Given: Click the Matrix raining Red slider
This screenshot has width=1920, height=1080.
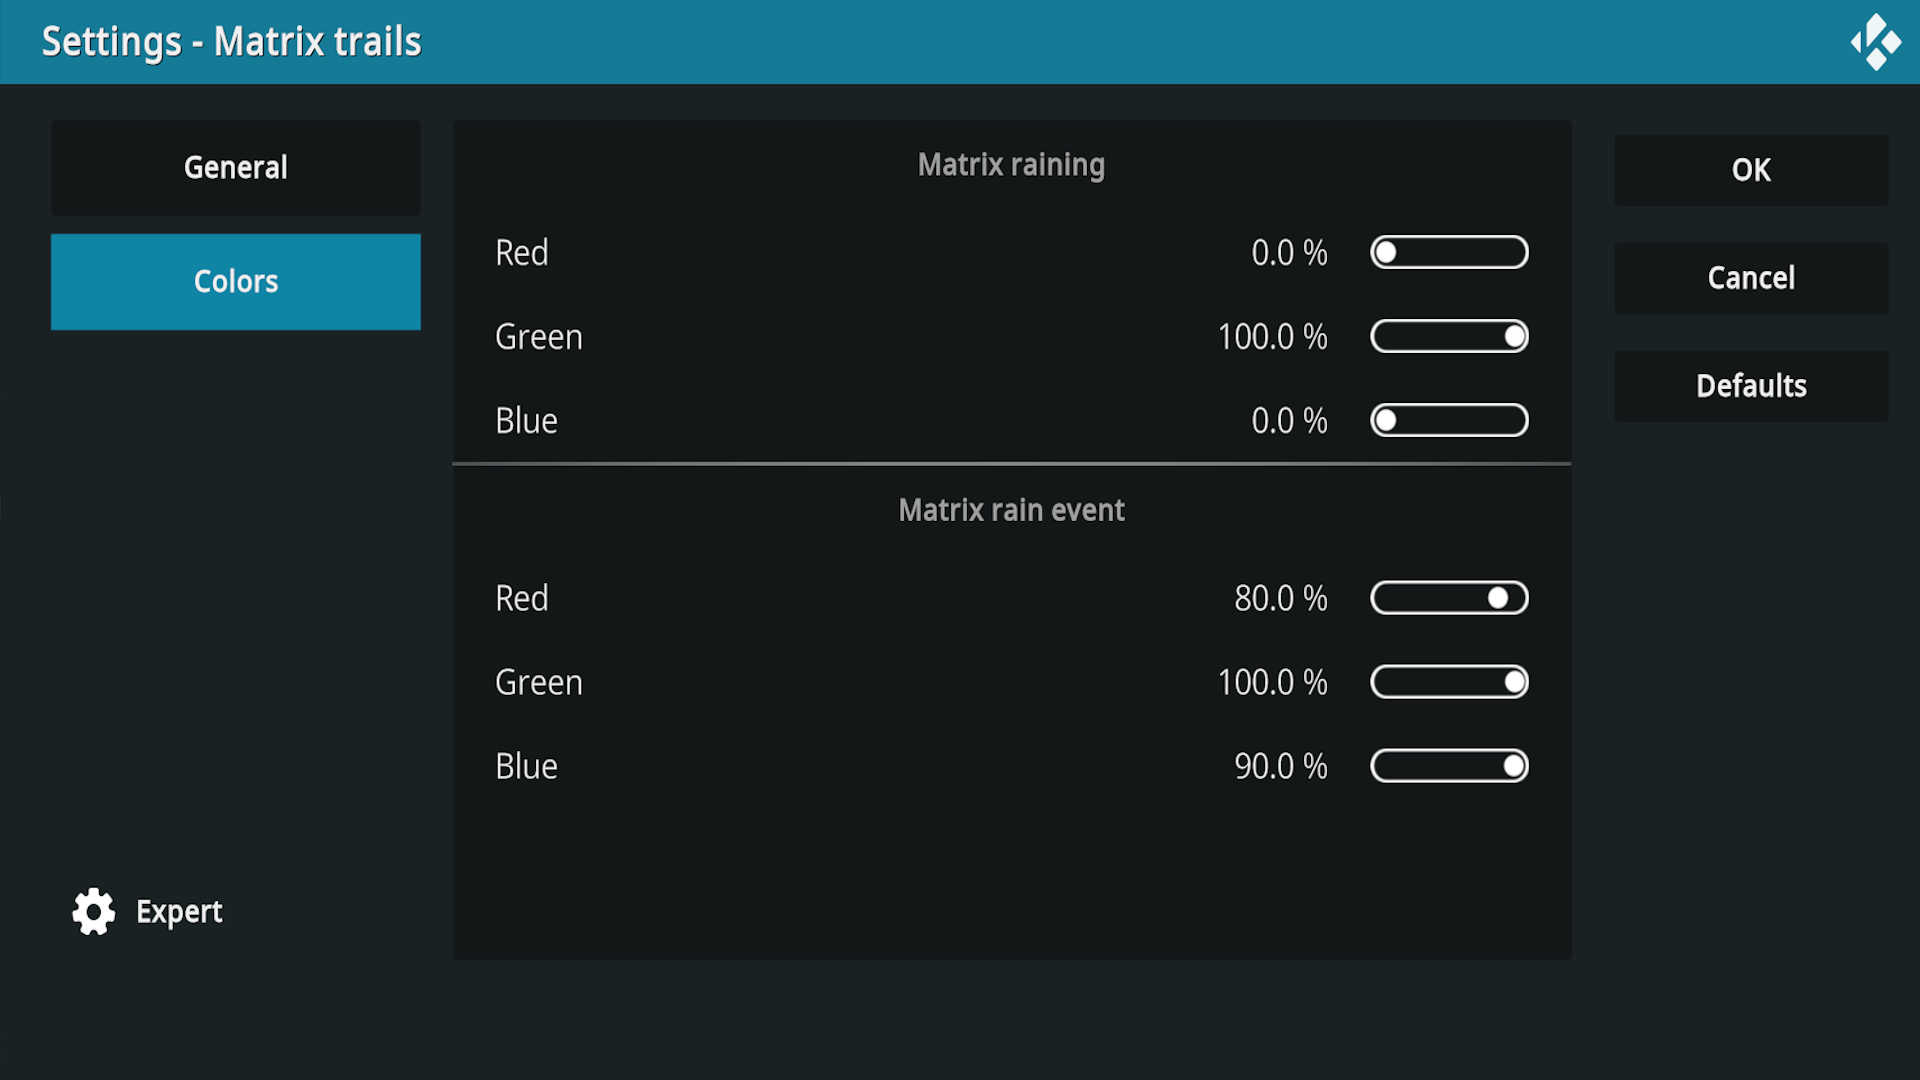Looking at the screenshot, I should coord(1449,253).
